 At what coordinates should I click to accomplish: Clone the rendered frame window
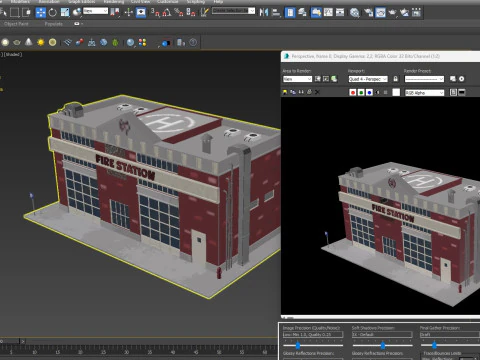tap(301, 92)
